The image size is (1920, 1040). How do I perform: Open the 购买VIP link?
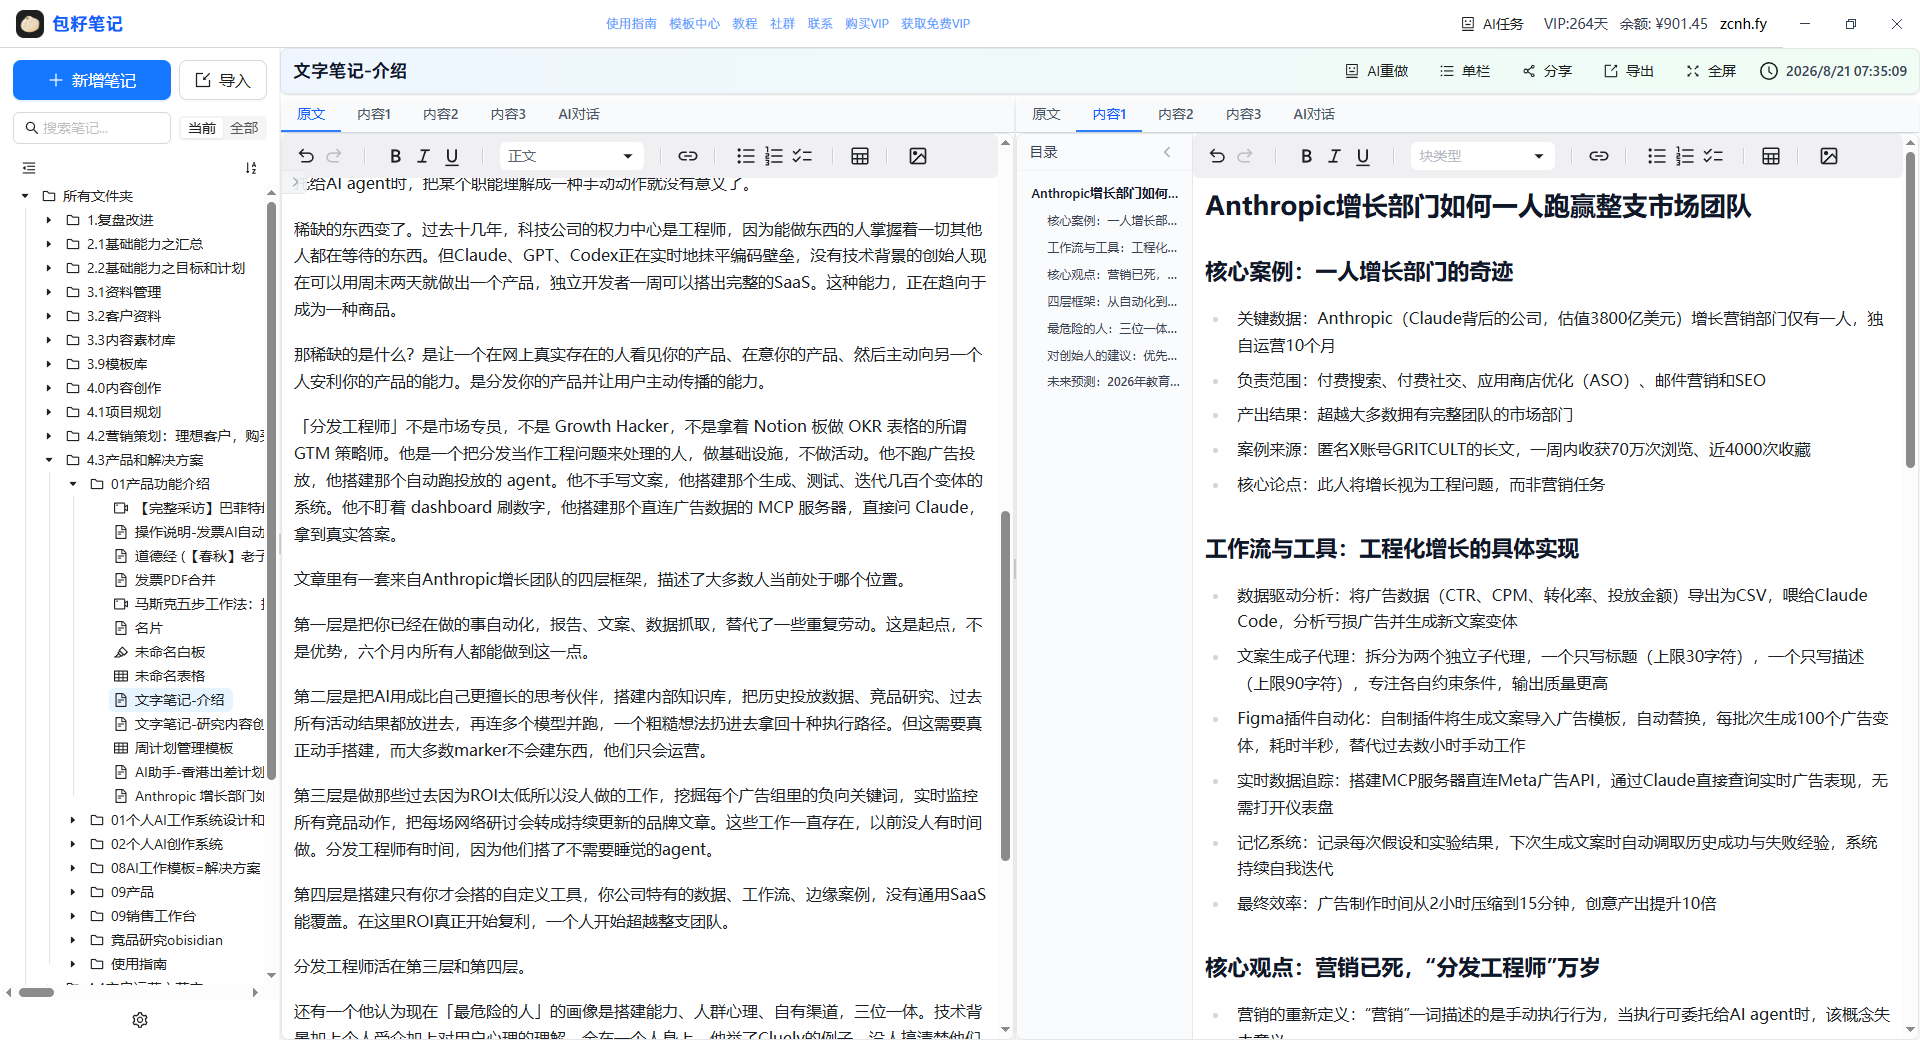coord(866,24)
